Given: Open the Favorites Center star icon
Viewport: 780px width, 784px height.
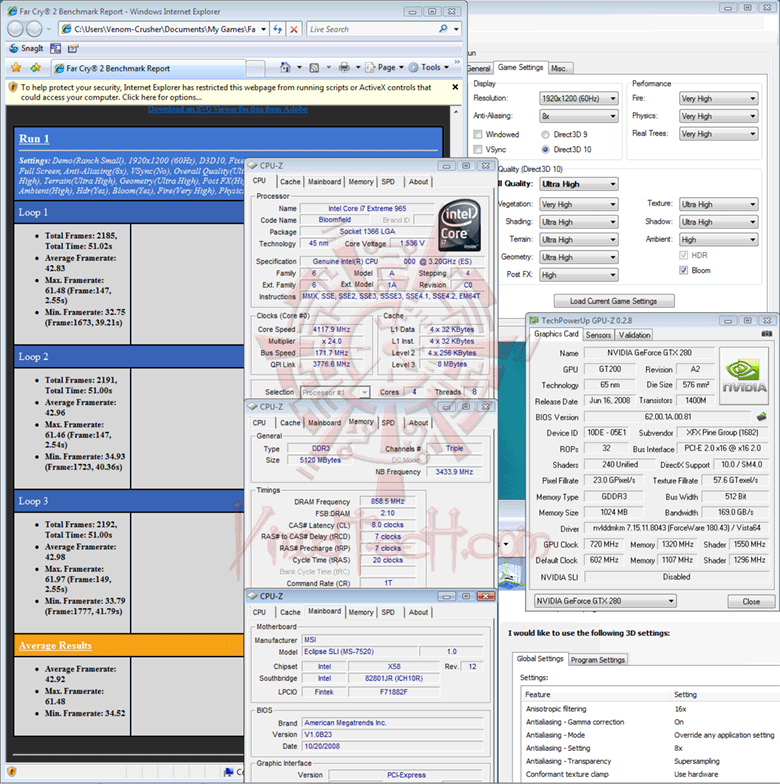Looking at the screenshot, I should [16, 68].
